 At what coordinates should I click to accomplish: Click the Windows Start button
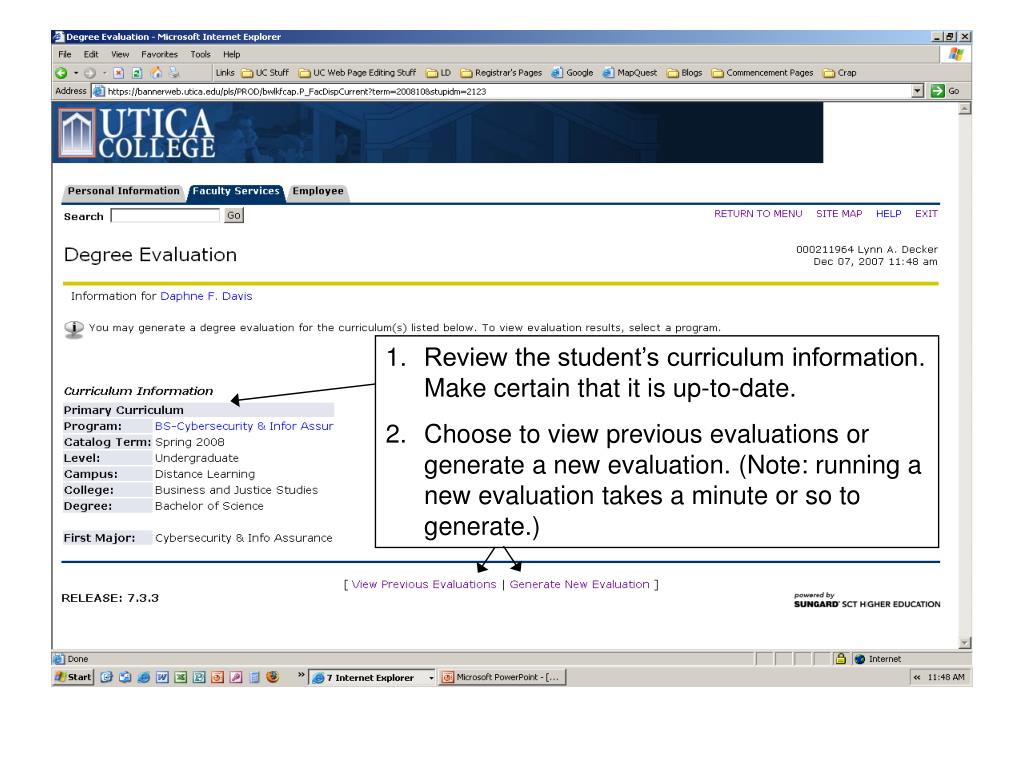click(74, 677)
